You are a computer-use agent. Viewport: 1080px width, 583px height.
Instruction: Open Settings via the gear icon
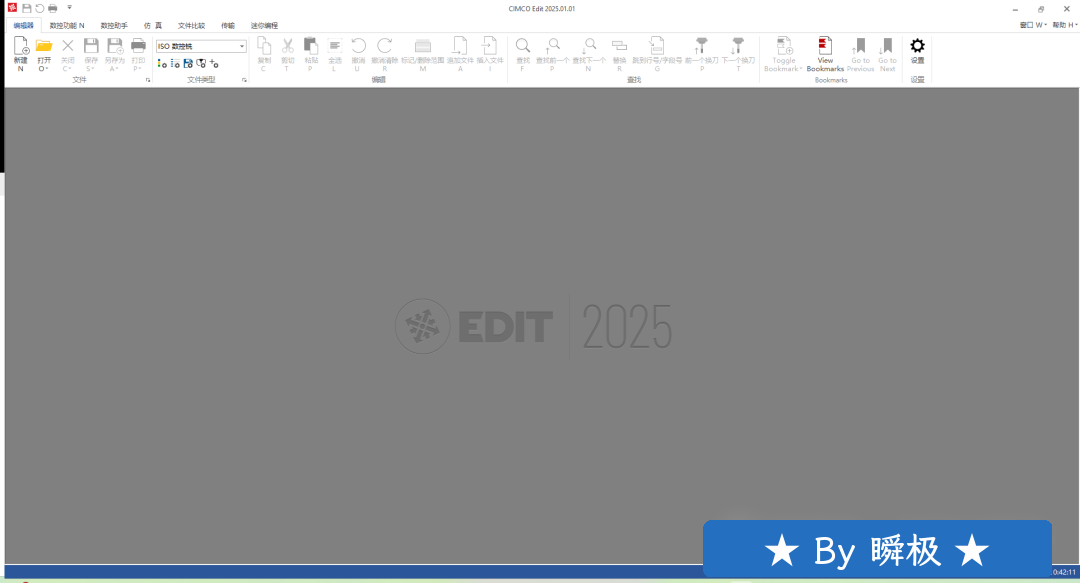click(x=917, y=46)
